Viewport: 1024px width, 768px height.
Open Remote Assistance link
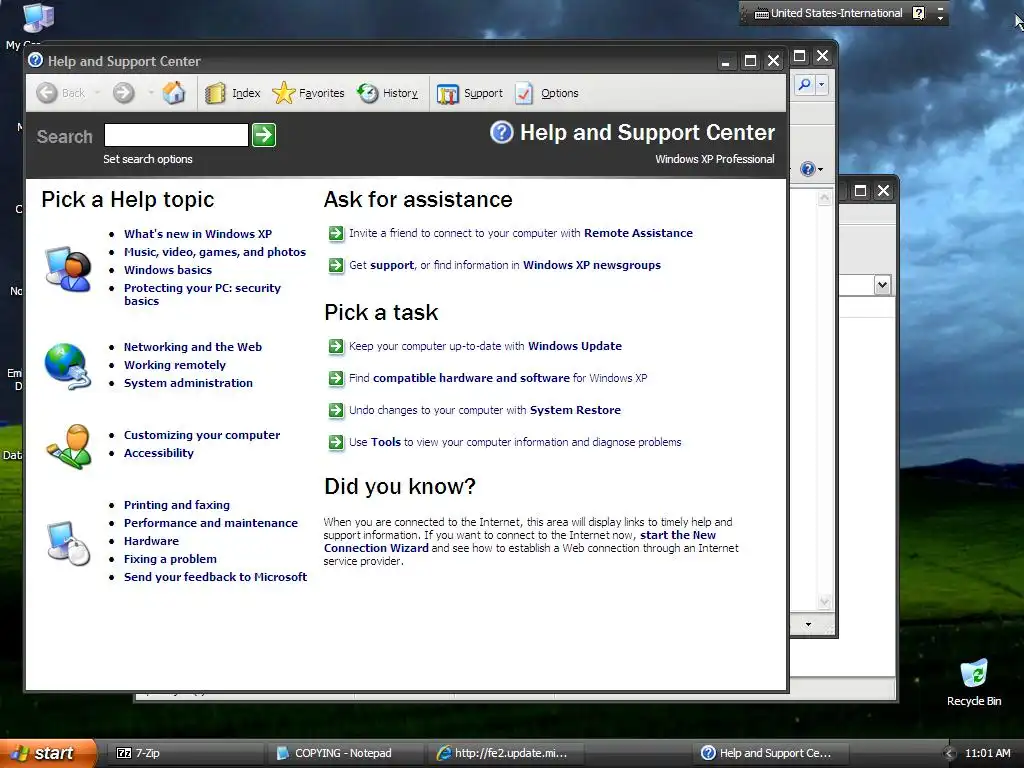click(x=638, y=233)
